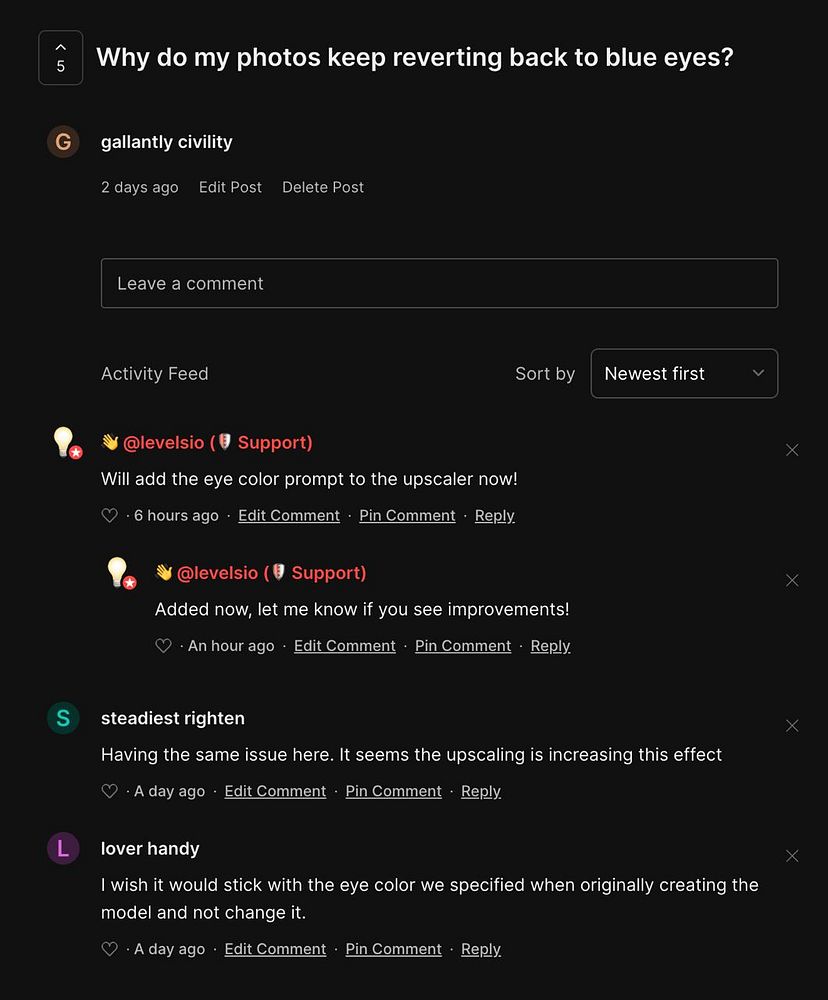Viewport: 828px width, 1000px height.
Task: Click Edit Post link
Action: click(x=230, y=187)
